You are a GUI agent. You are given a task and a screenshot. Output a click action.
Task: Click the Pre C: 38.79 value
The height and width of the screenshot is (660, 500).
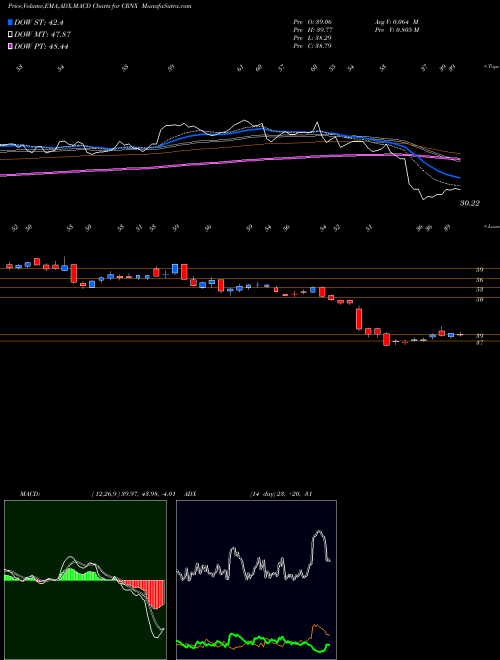tap(312, 46)
